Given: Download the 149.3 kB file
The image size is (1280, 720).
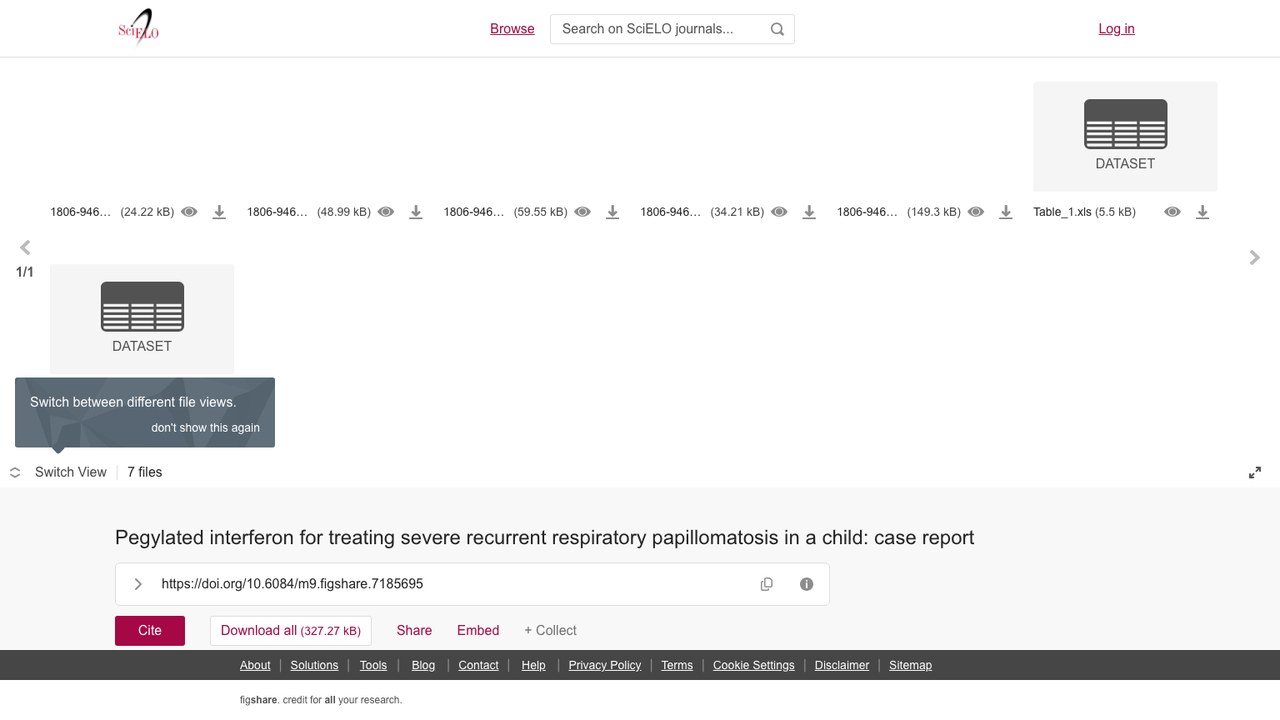Looking at the screenshot, I should (1006, 212).
